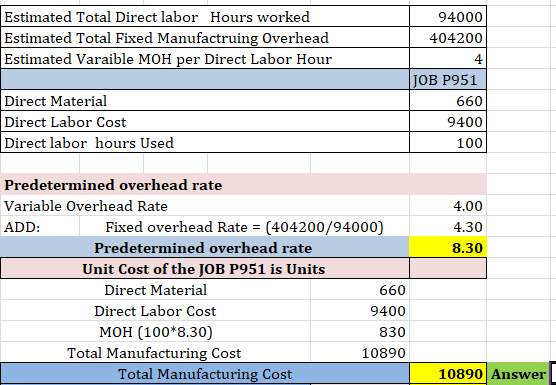Select the cell 'Estimated Total Direct labor Hours worked'
This screenshot has width=556, height=385.
pyautogui.click(x=205, y=17)
